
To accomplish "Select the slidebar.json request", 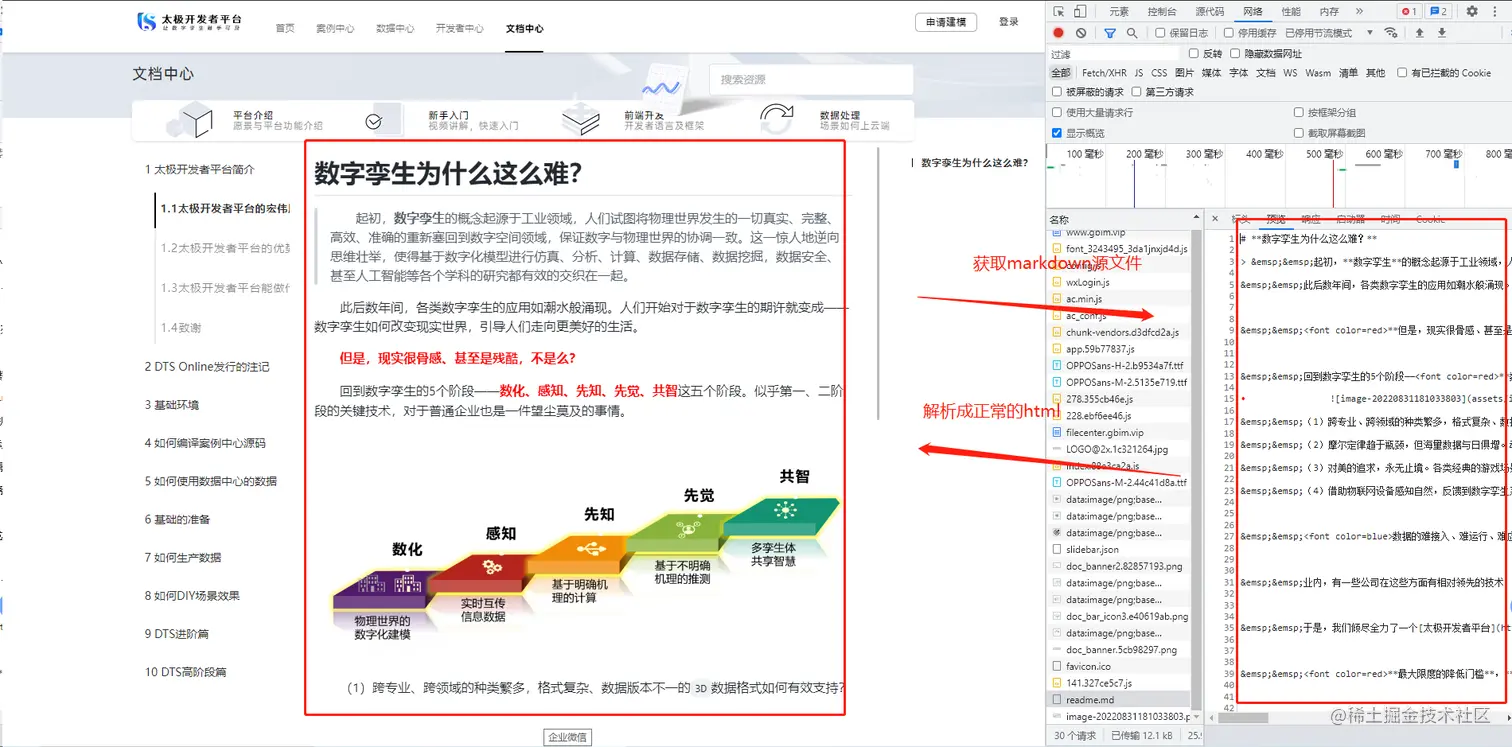I will pos(1120,550).
